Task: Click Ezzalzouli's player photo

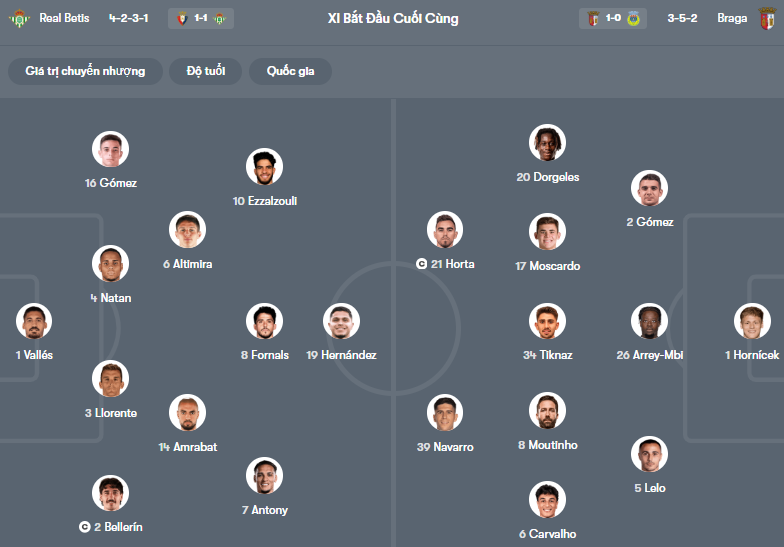Action: pyautogui.click(x=264, y=167)
